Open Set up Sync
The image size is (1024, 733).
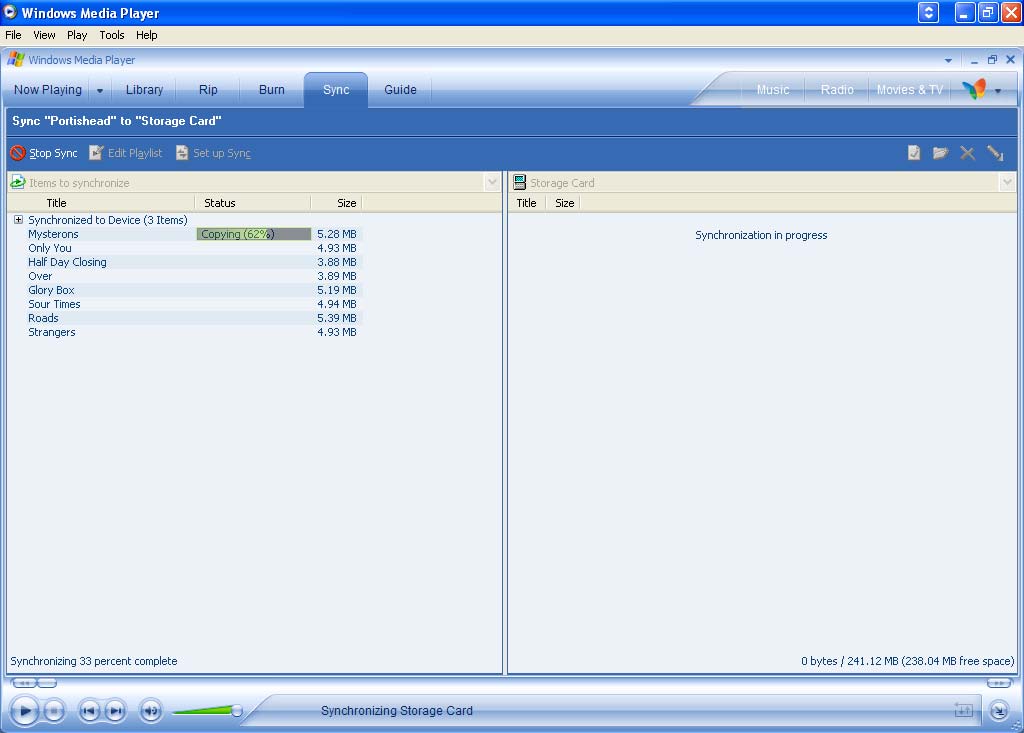point(213,153)
